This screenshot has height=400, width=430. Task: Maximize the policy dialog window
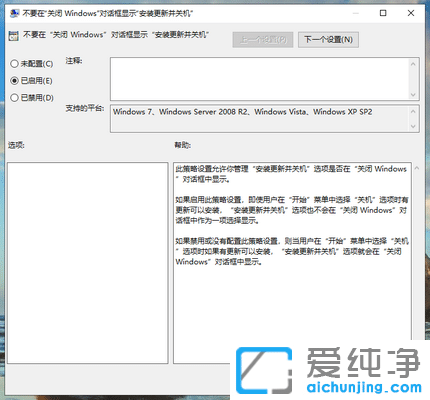[x=383, y=13]
